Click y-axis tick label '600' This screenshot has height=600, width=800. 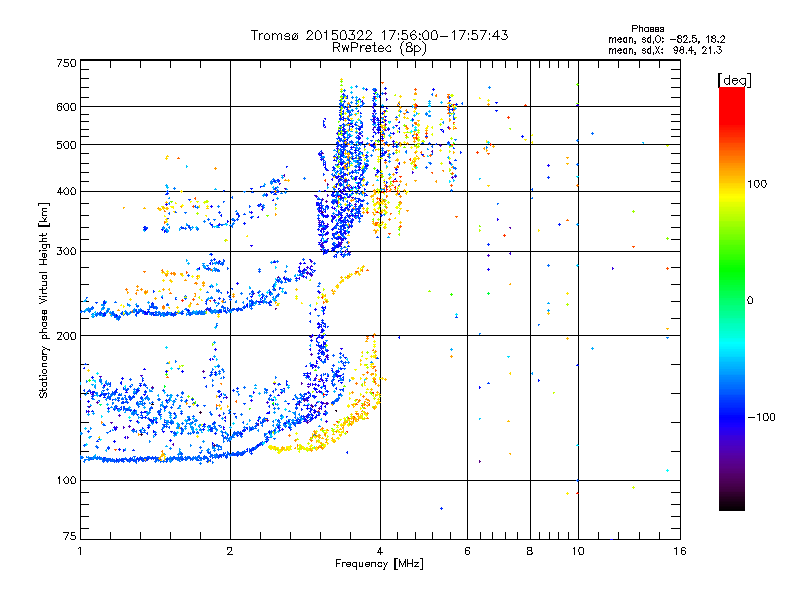67,107
